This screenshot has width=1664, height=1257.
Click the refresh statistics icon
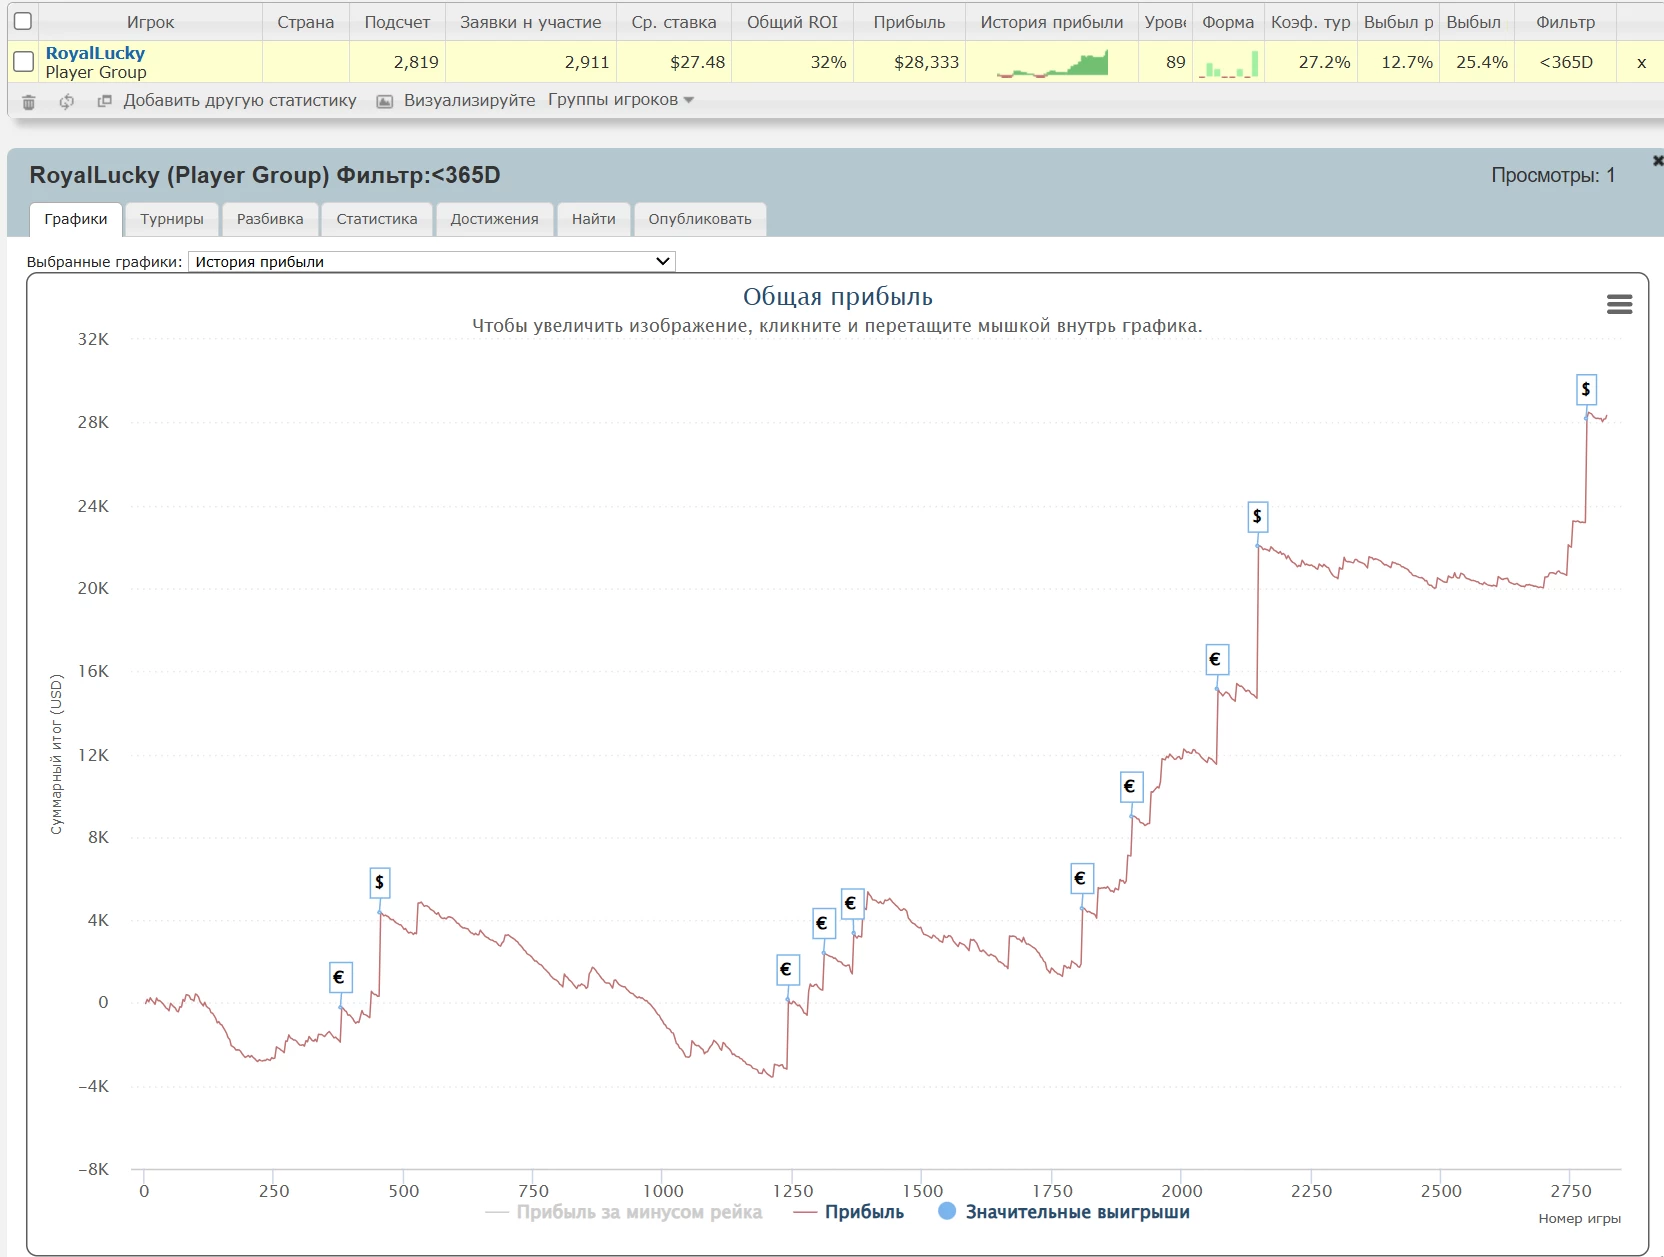[x=67, y=102]
